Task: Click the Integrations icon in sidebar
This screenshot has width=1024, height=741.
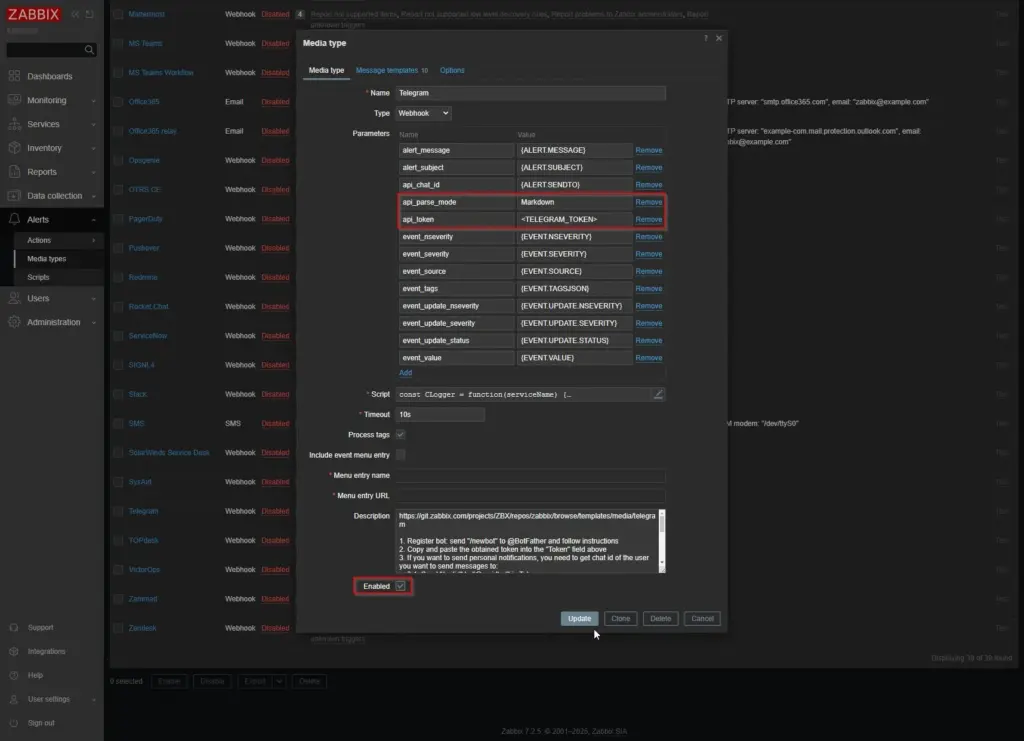Action: [x=14, y=652]
